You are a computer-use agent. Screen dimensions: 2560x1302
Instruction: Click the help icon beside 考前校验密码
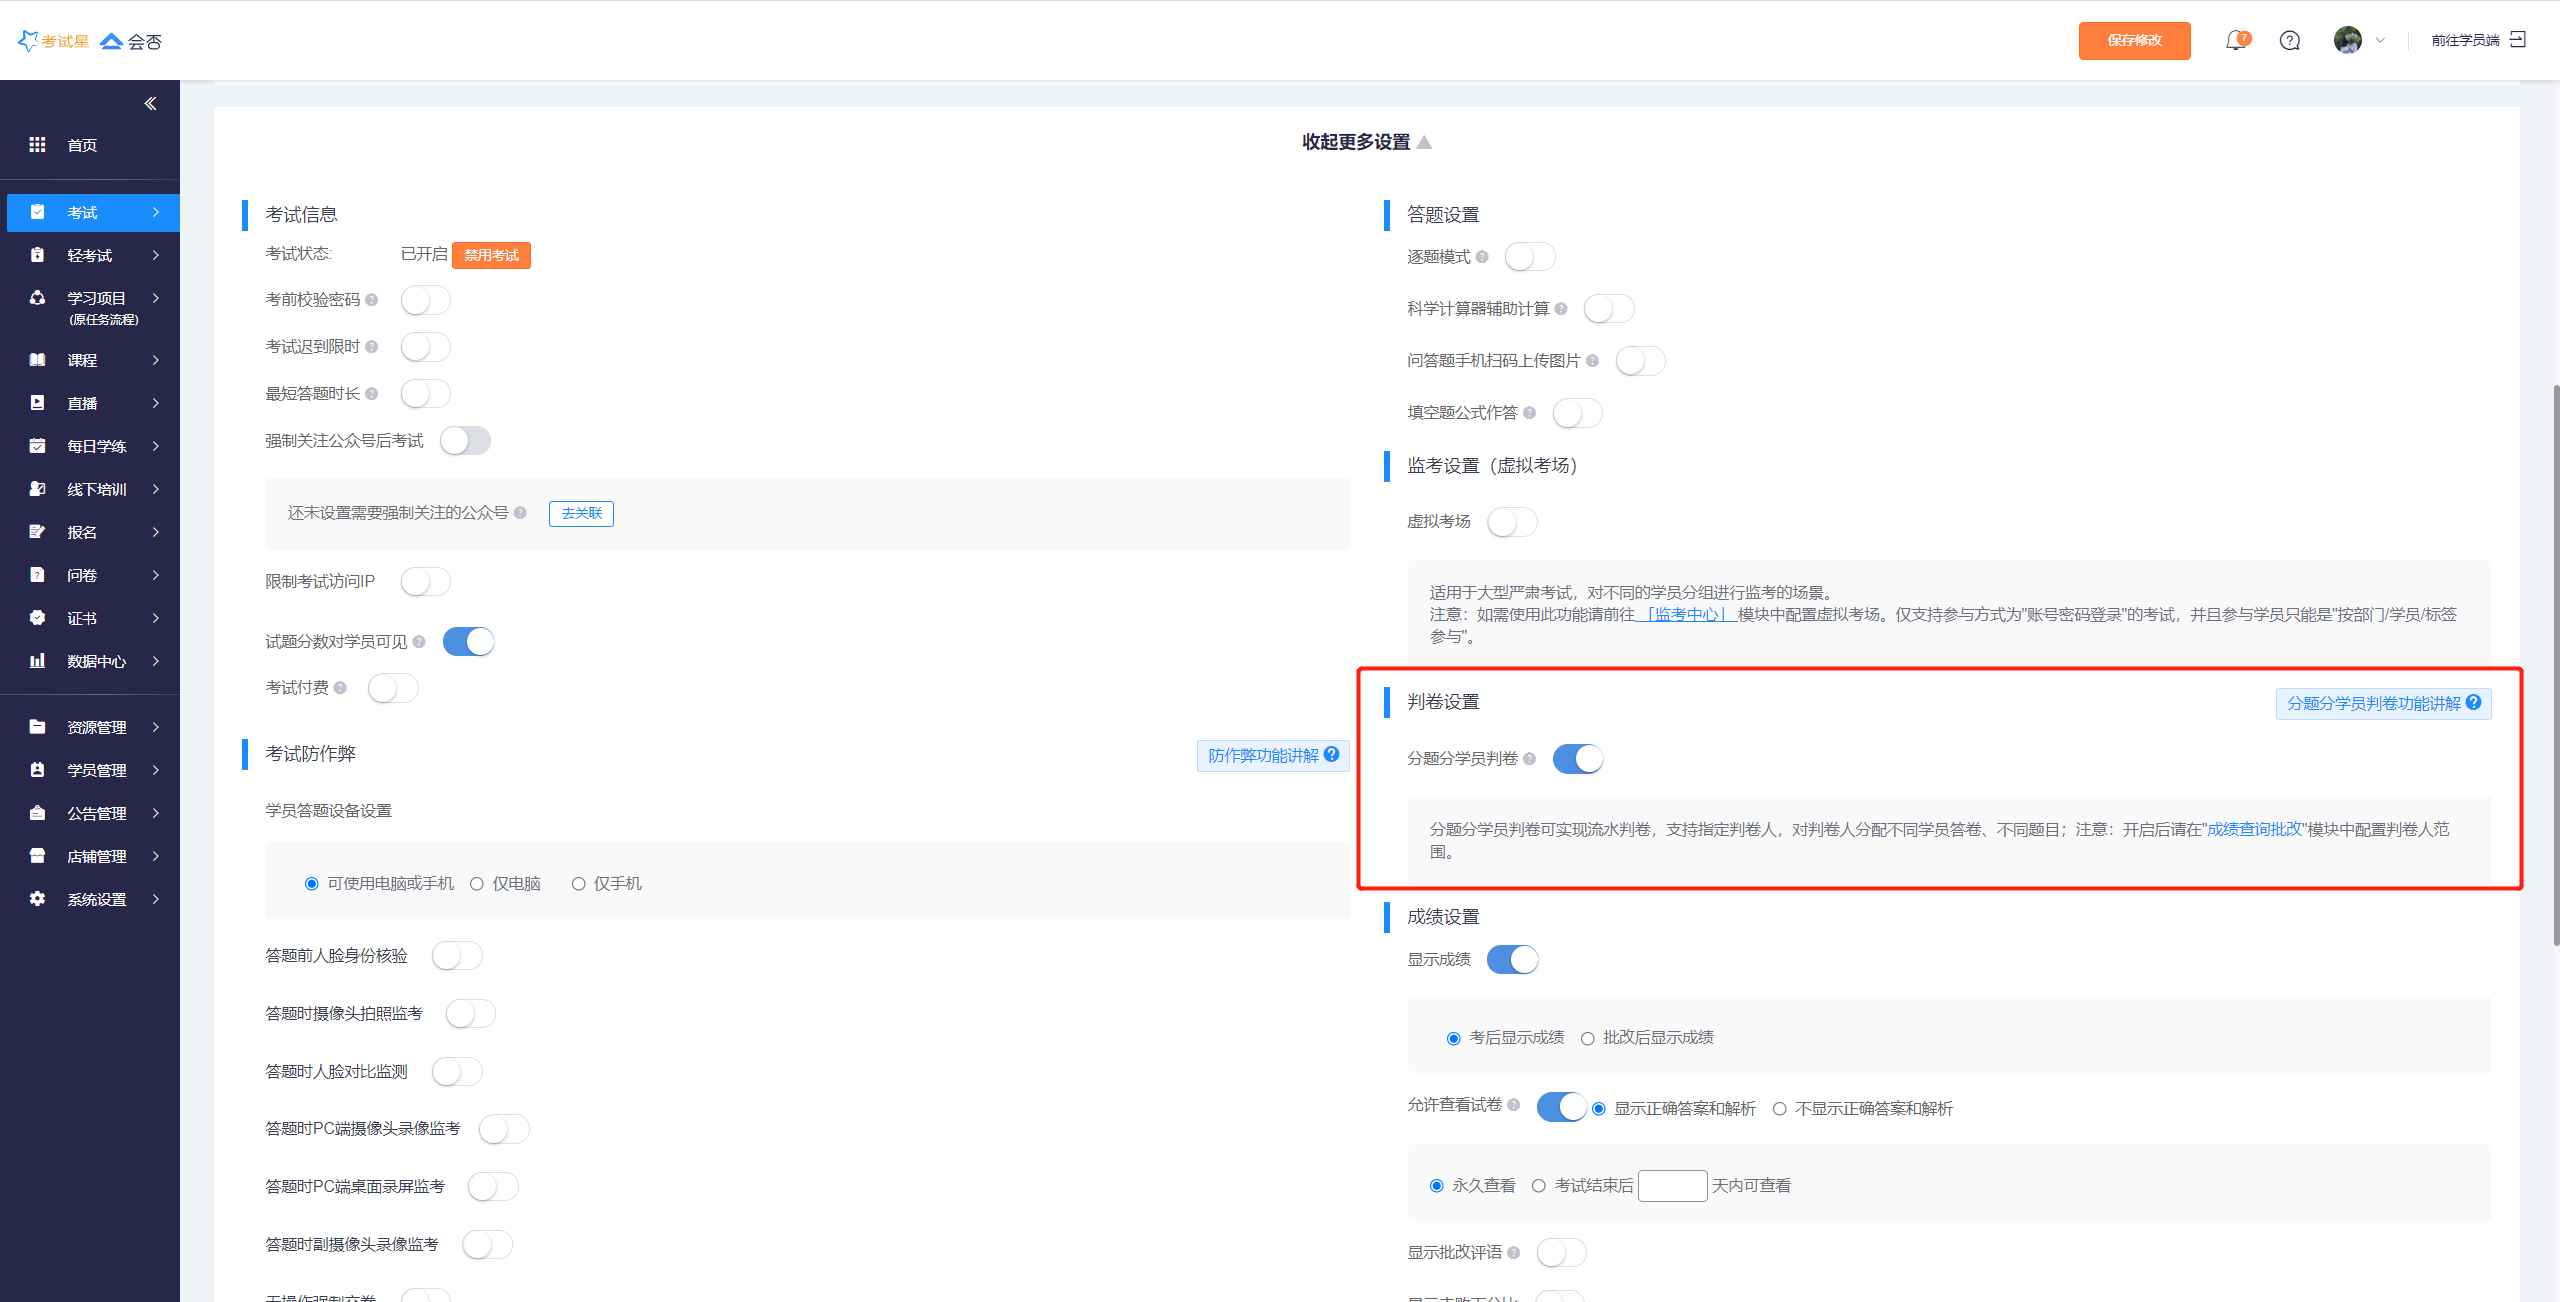(x=372, y=300)
